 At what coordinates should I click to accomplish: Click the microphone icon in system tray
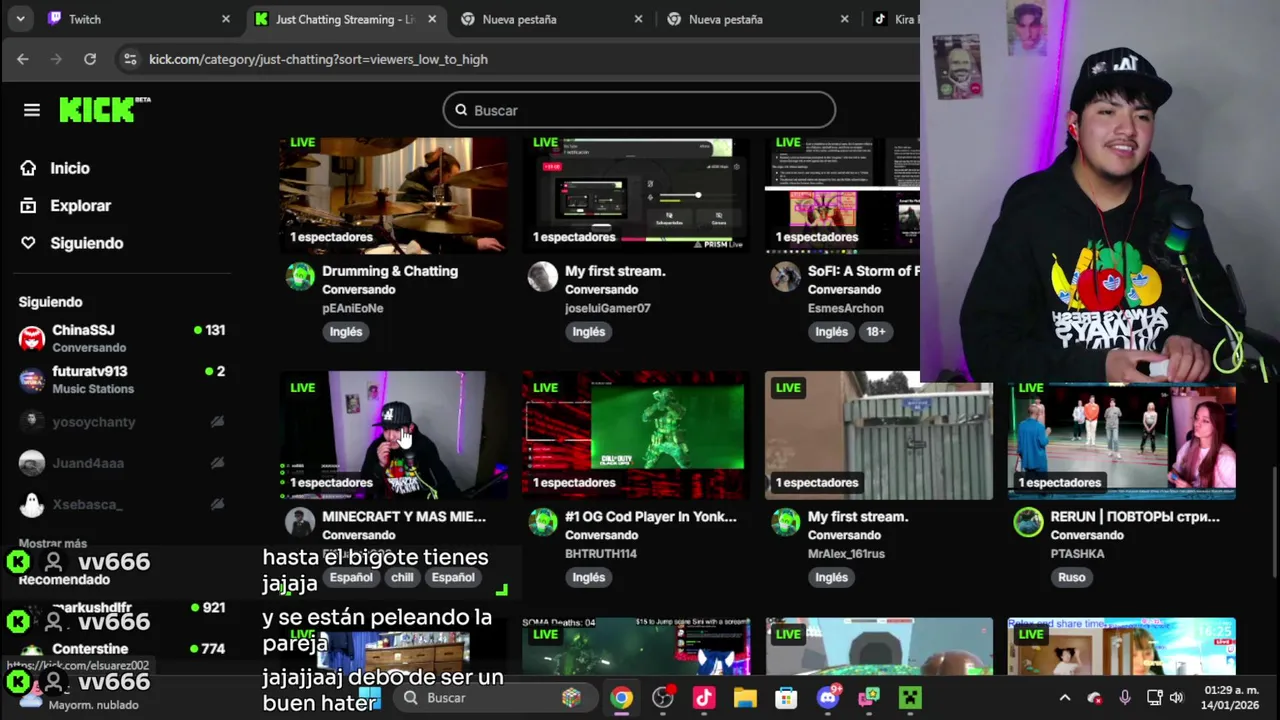(x=1125, y=698)
